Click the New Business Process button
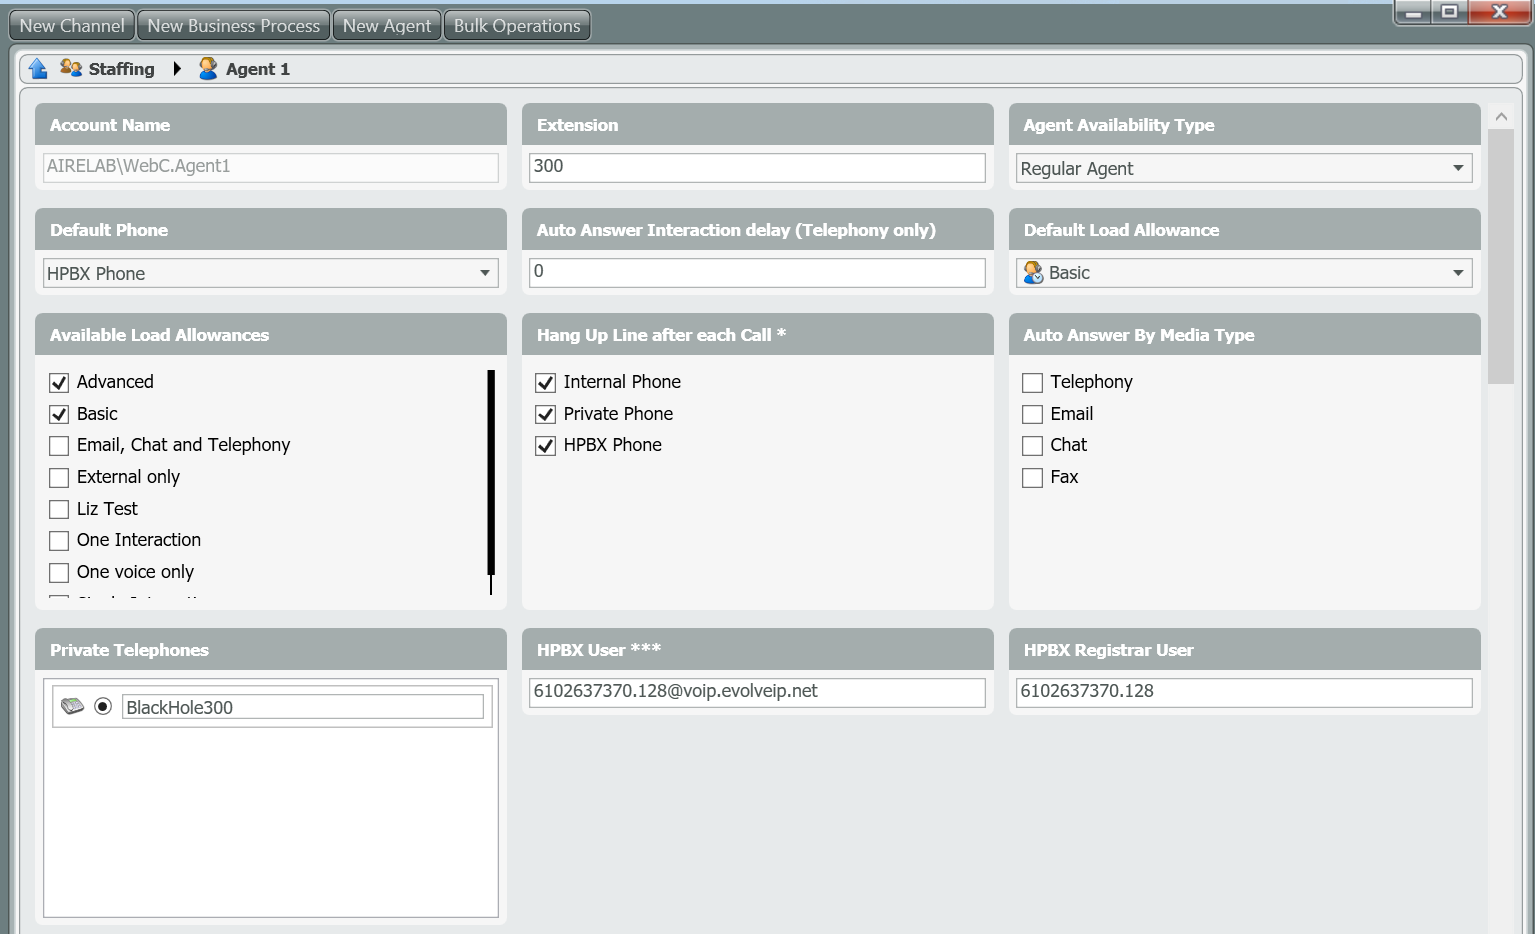This screenshot has height=934, width=1535. [x=234, y=26]
